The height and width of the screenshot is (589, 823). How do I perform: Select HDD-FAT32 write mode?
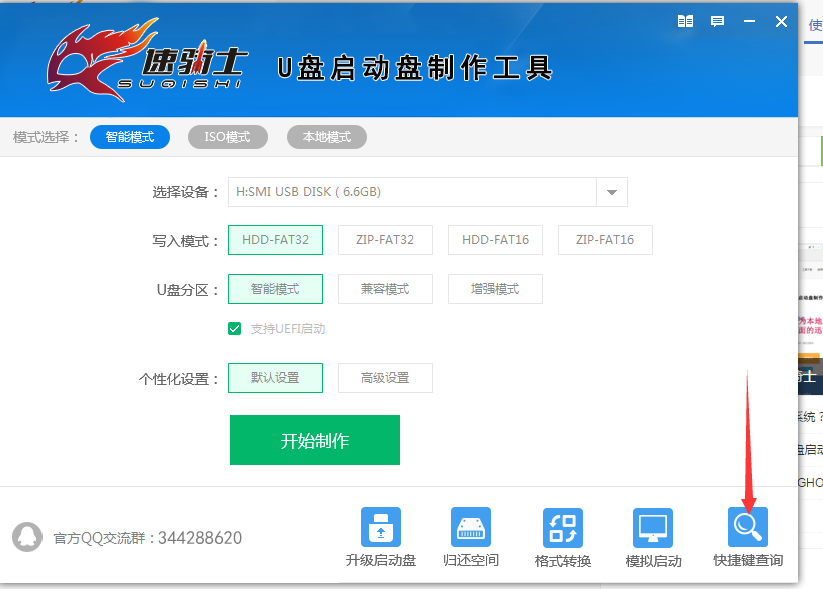point(275,240)
